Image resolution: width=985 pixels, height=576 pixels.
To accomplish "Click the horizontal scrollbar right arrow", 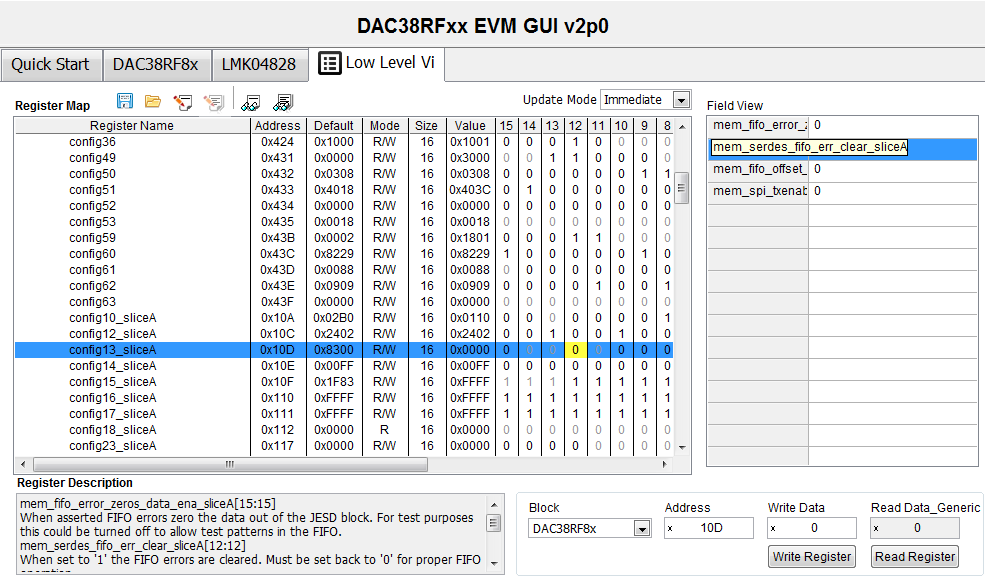I will click(665, 465).
